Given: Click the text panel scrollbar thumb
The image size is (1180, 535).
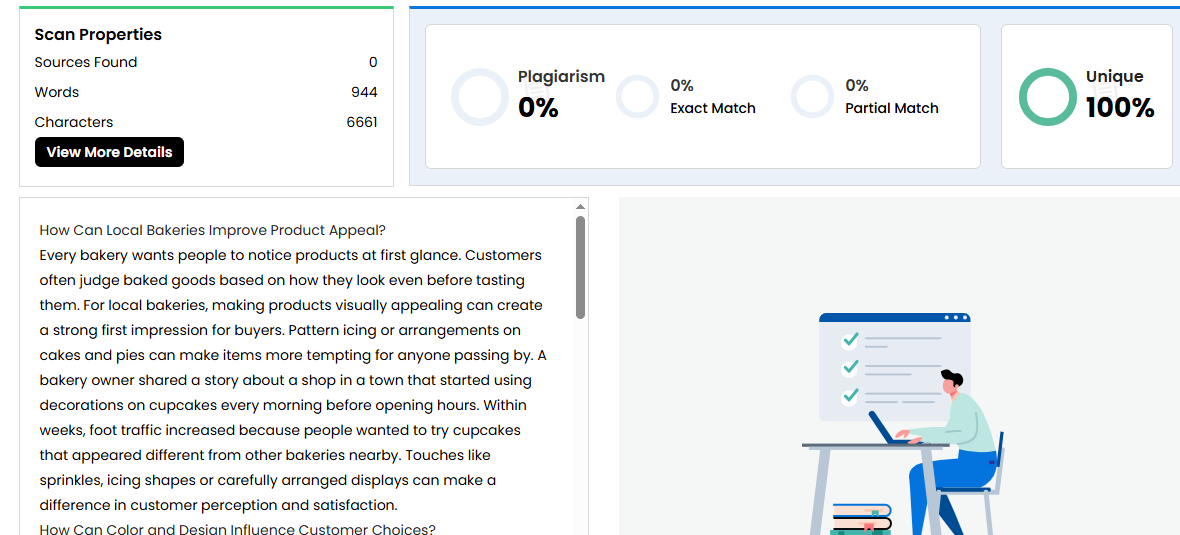Looking at the screenshot, I should pos(580,267).
